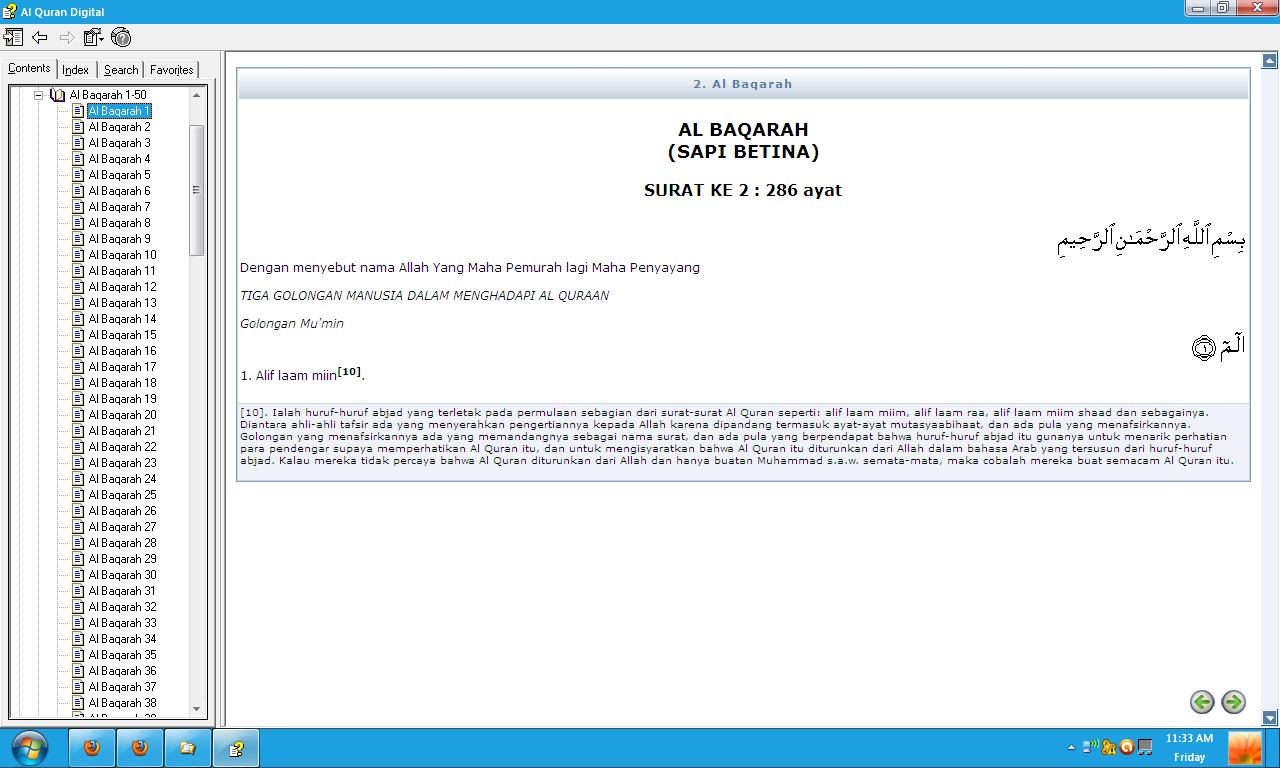
Task: Click page icon beside Al Baqarah 9
Action: pos(78,239)
